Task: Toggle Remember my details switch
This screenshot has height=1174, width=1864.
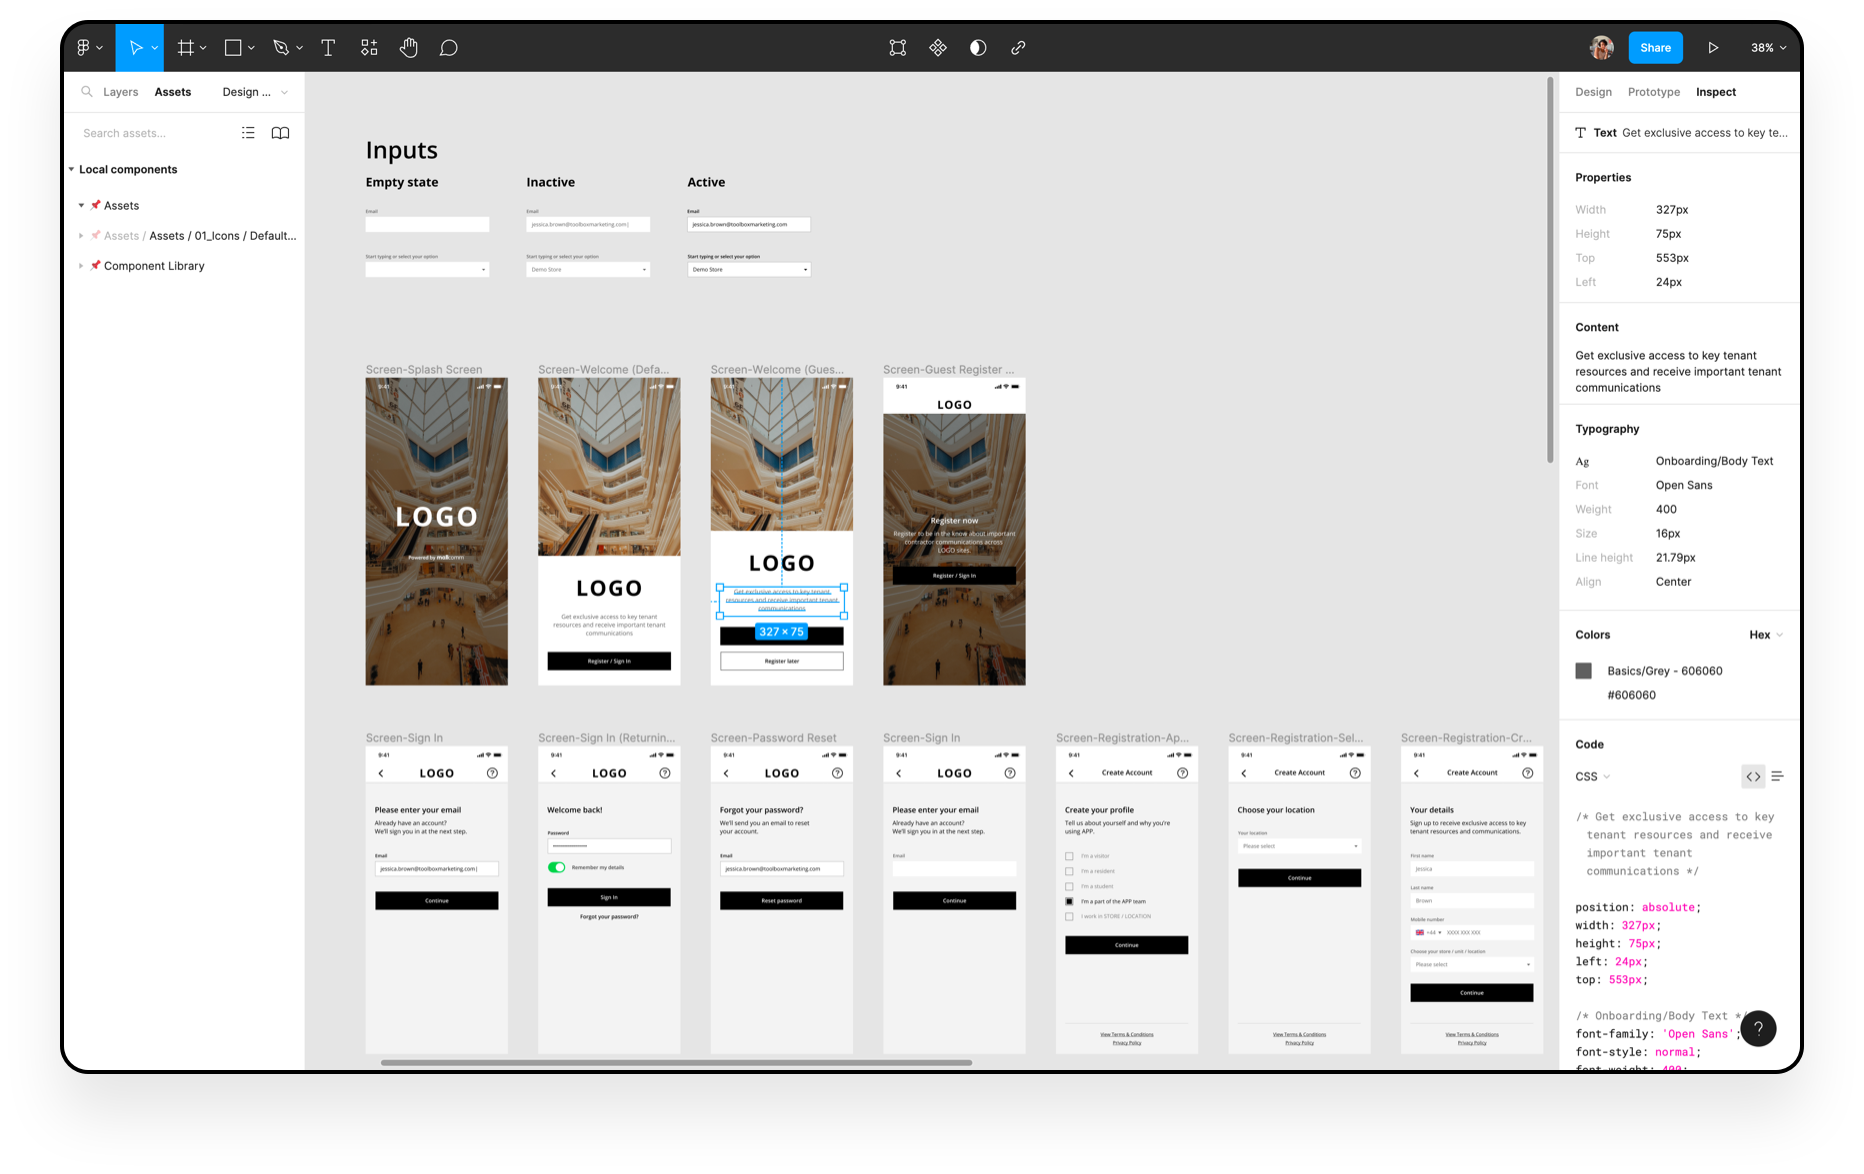Action: (x=557, y=867)
